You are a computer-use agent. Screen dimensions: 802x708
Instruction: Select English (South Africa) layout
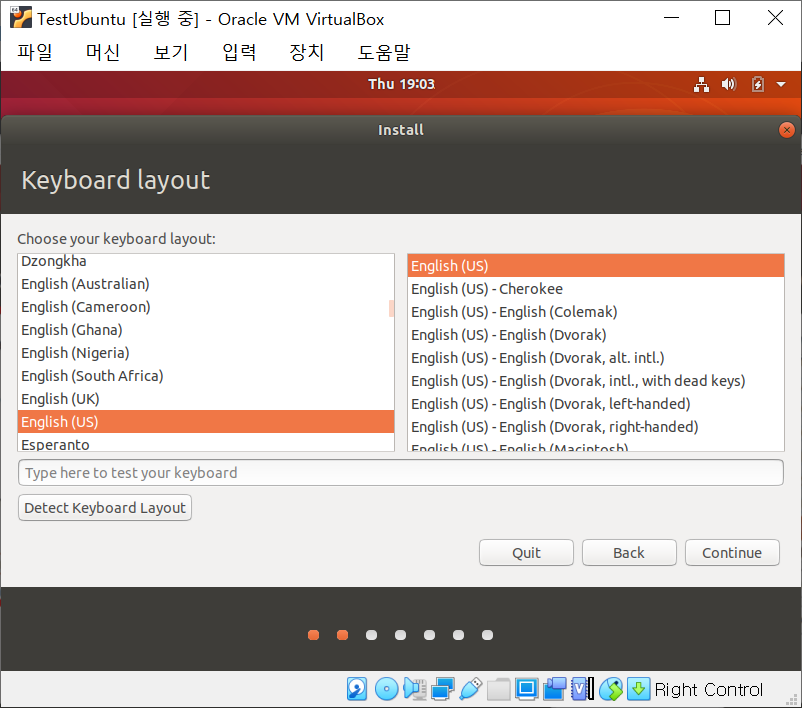tap(206, 376)
